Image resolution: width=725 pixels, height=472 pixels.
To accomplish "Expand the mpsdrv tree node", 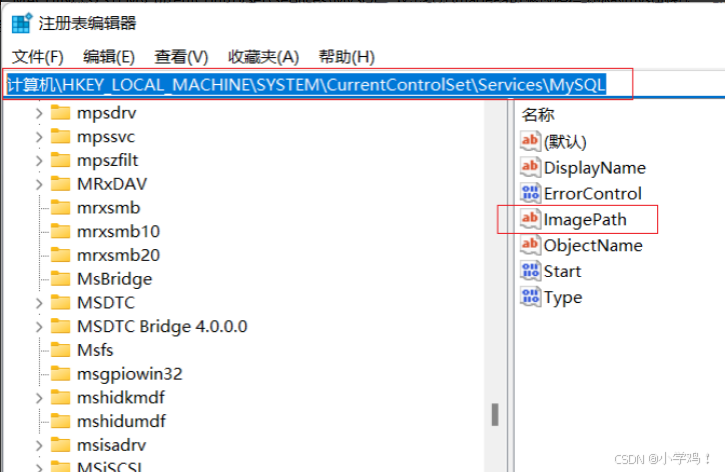I will coord(39,113).
